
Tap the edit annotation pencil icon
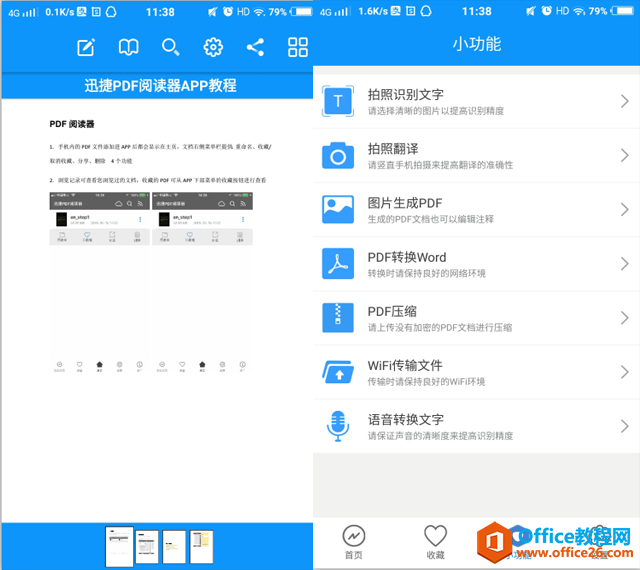click(86, 47)
